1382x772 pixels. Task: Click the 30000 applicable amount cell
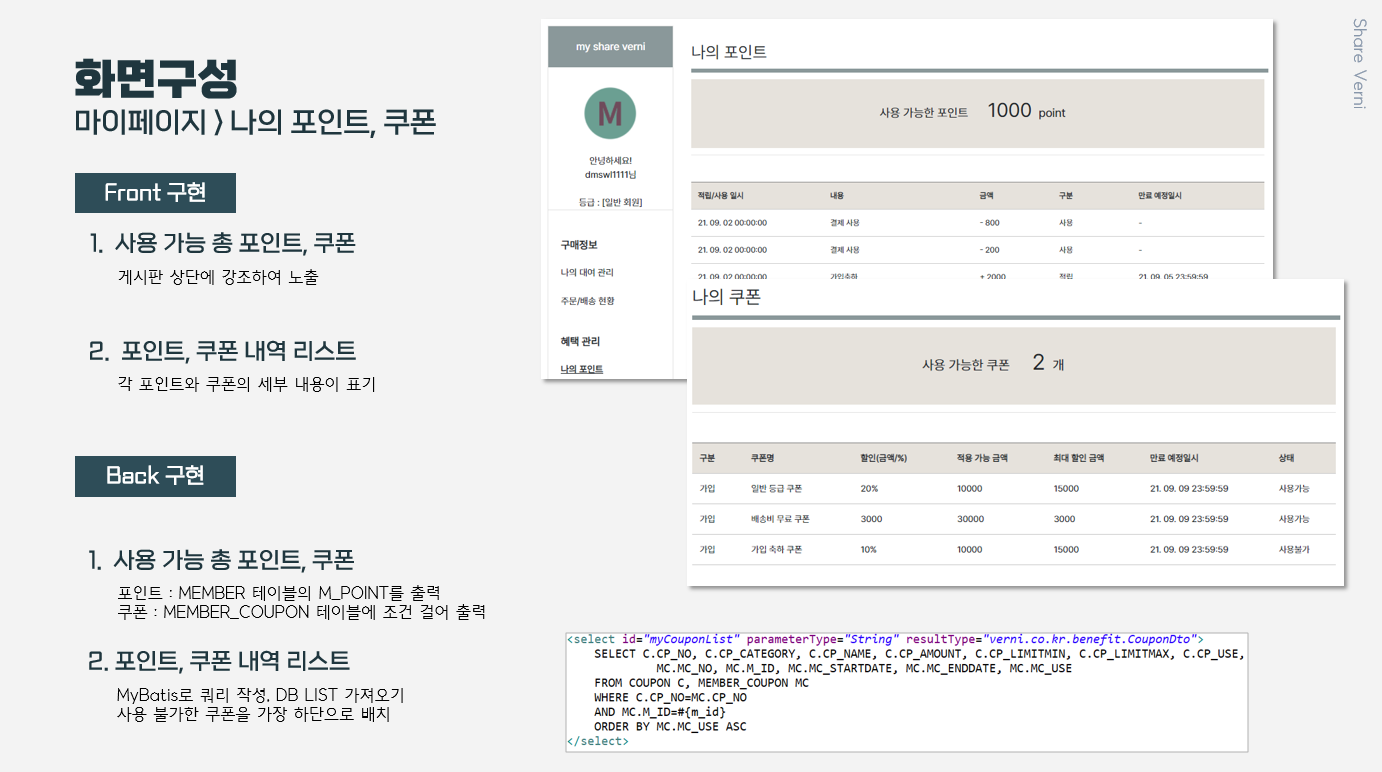click(x=970, y=519)
